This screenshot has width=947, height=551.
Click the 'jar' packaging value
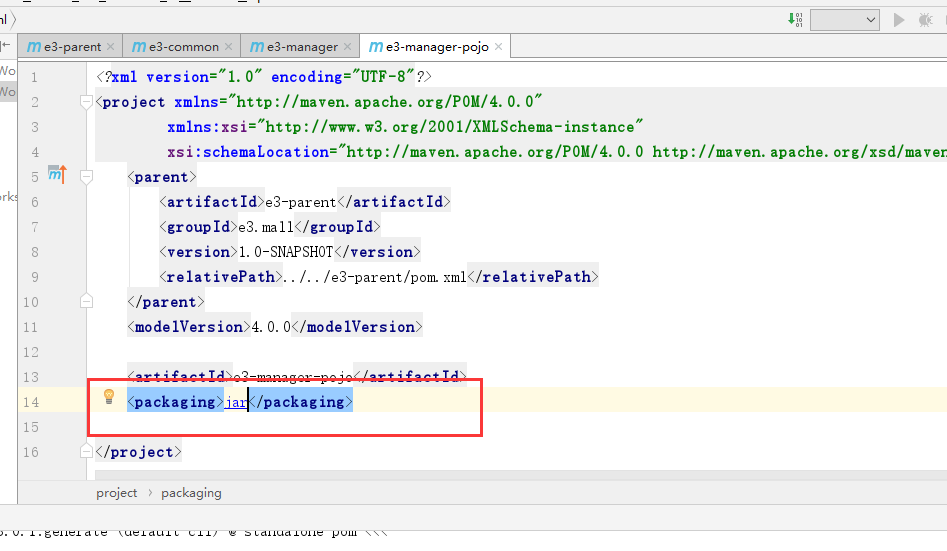pyautogui.click(x=236, y=402)
